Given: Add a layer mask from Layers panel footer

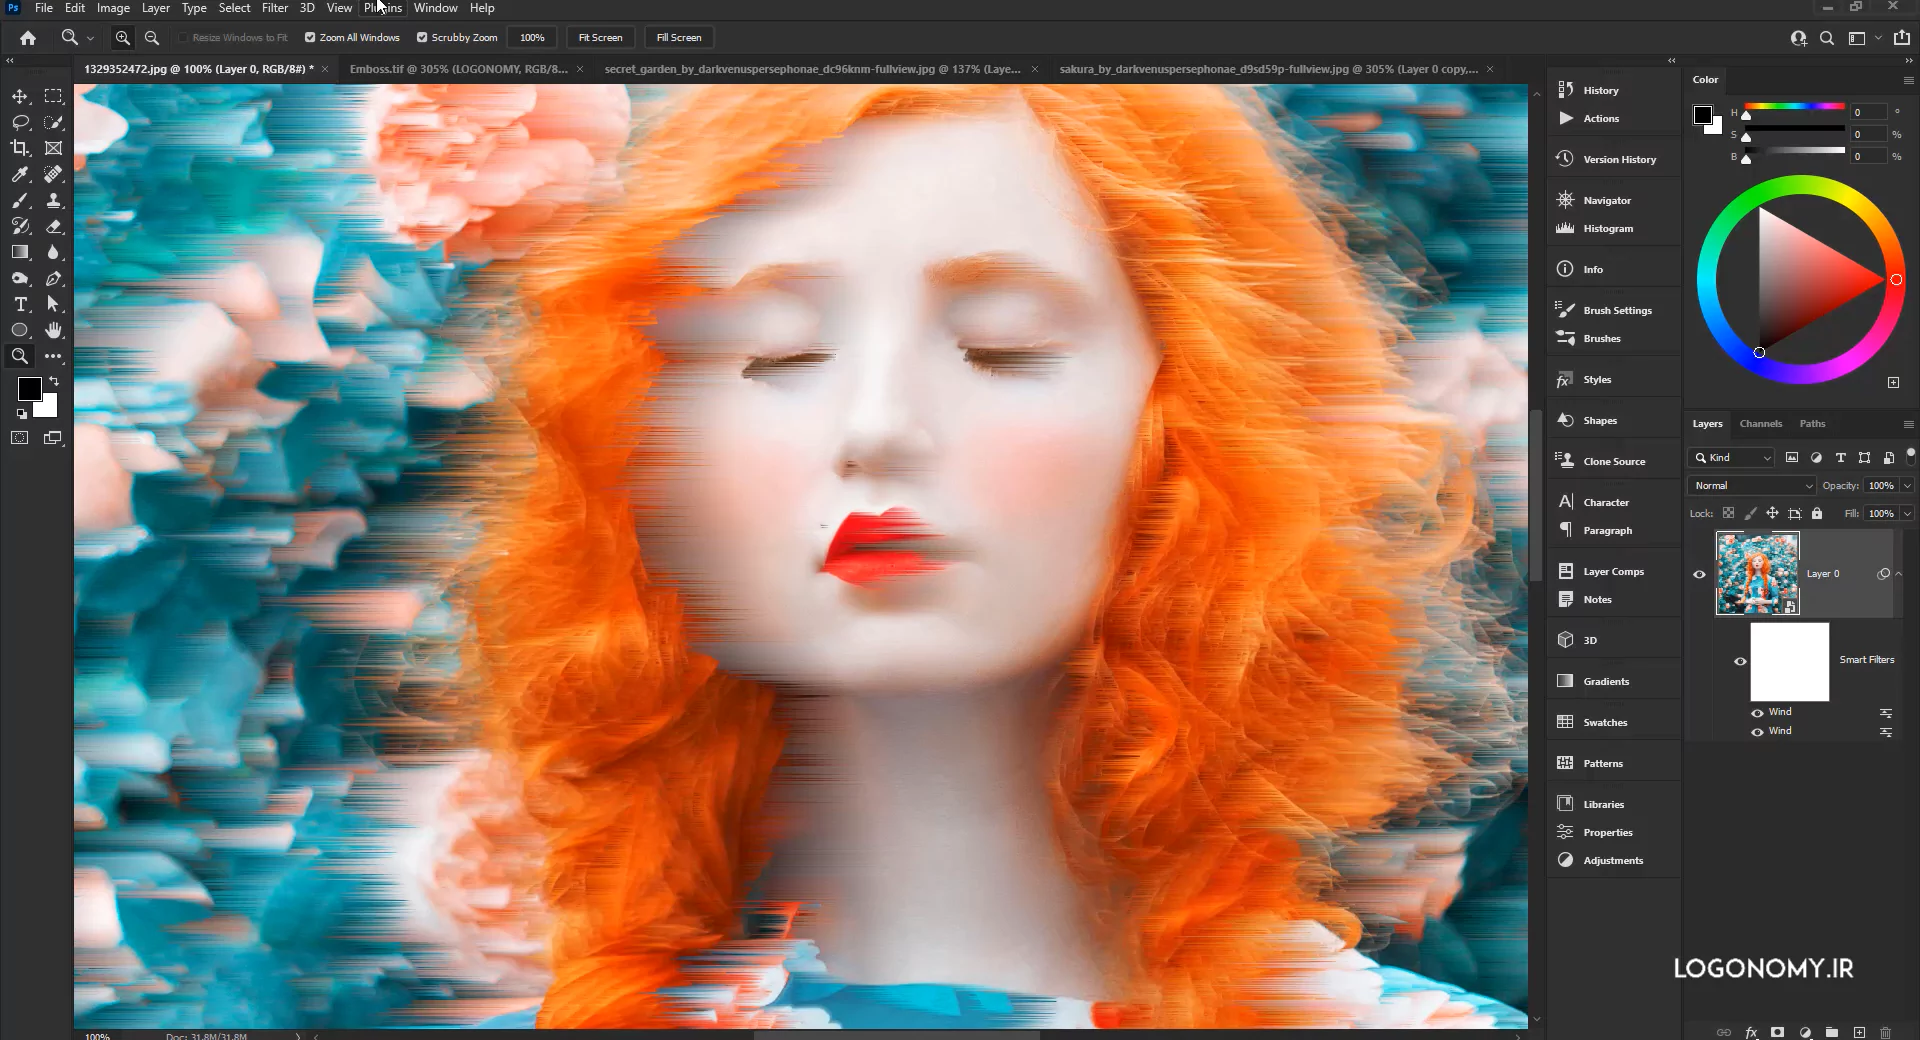Looking at the screenshot, I should coord(1777,1032).
